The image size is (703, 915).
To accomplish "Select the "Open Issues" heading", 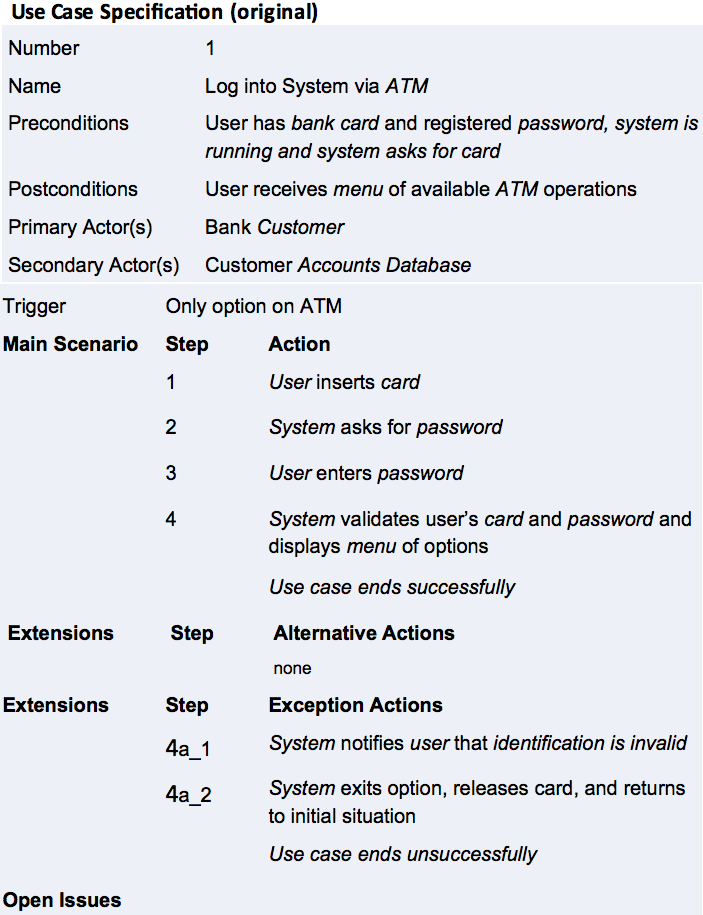I will coord(62,900).
